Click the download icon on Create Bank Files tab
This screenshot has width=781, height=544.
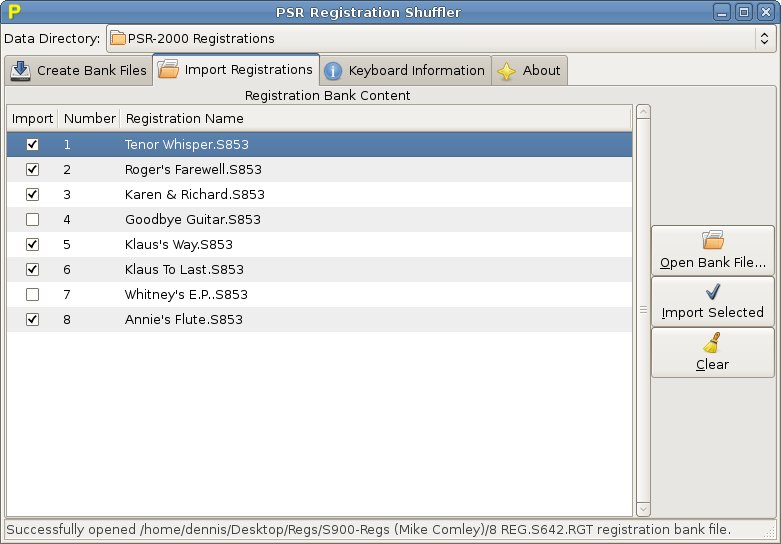click(x=21, y=71)
